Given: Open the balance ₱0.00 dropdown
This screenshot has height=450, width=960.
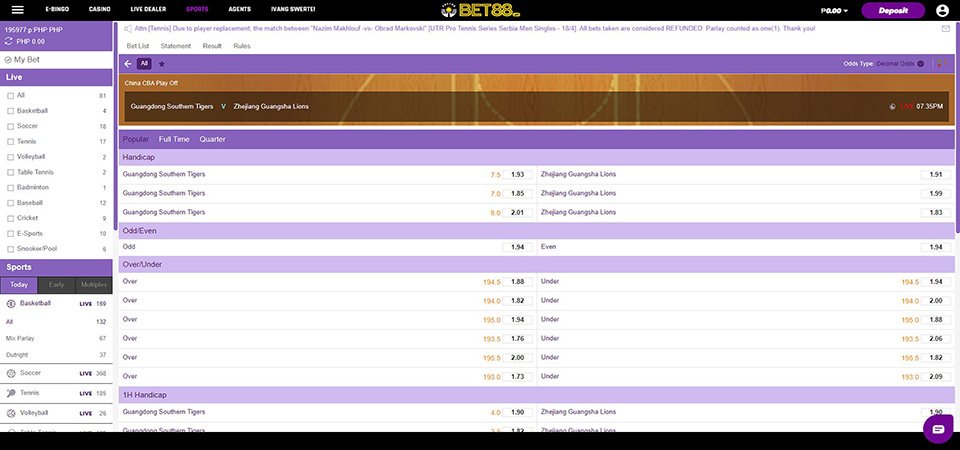Looking at the screenshot, I should [834, 10].
